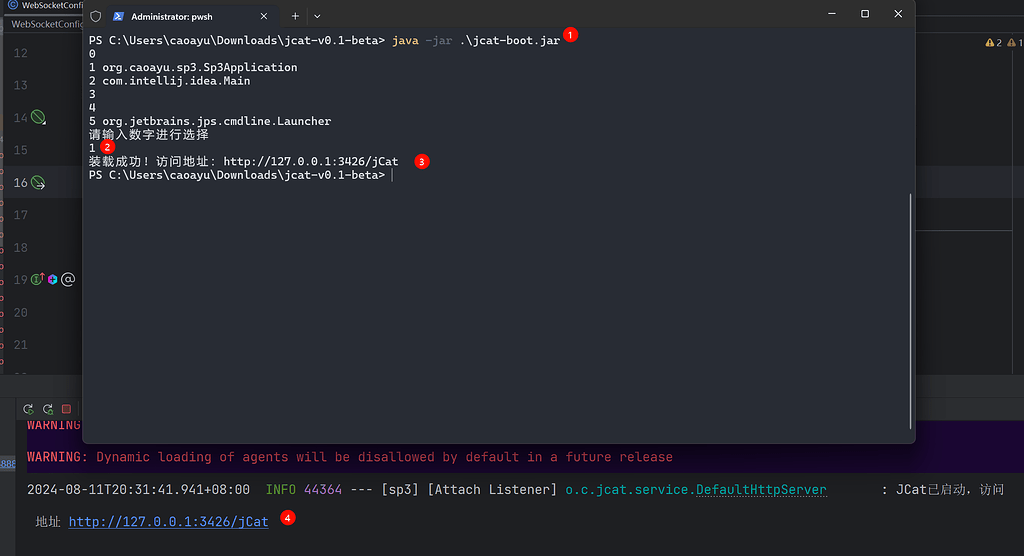The image size is (1024, 556).
Task: Click the terminal prompt cursor on the last line
Action: click(392, 175)
